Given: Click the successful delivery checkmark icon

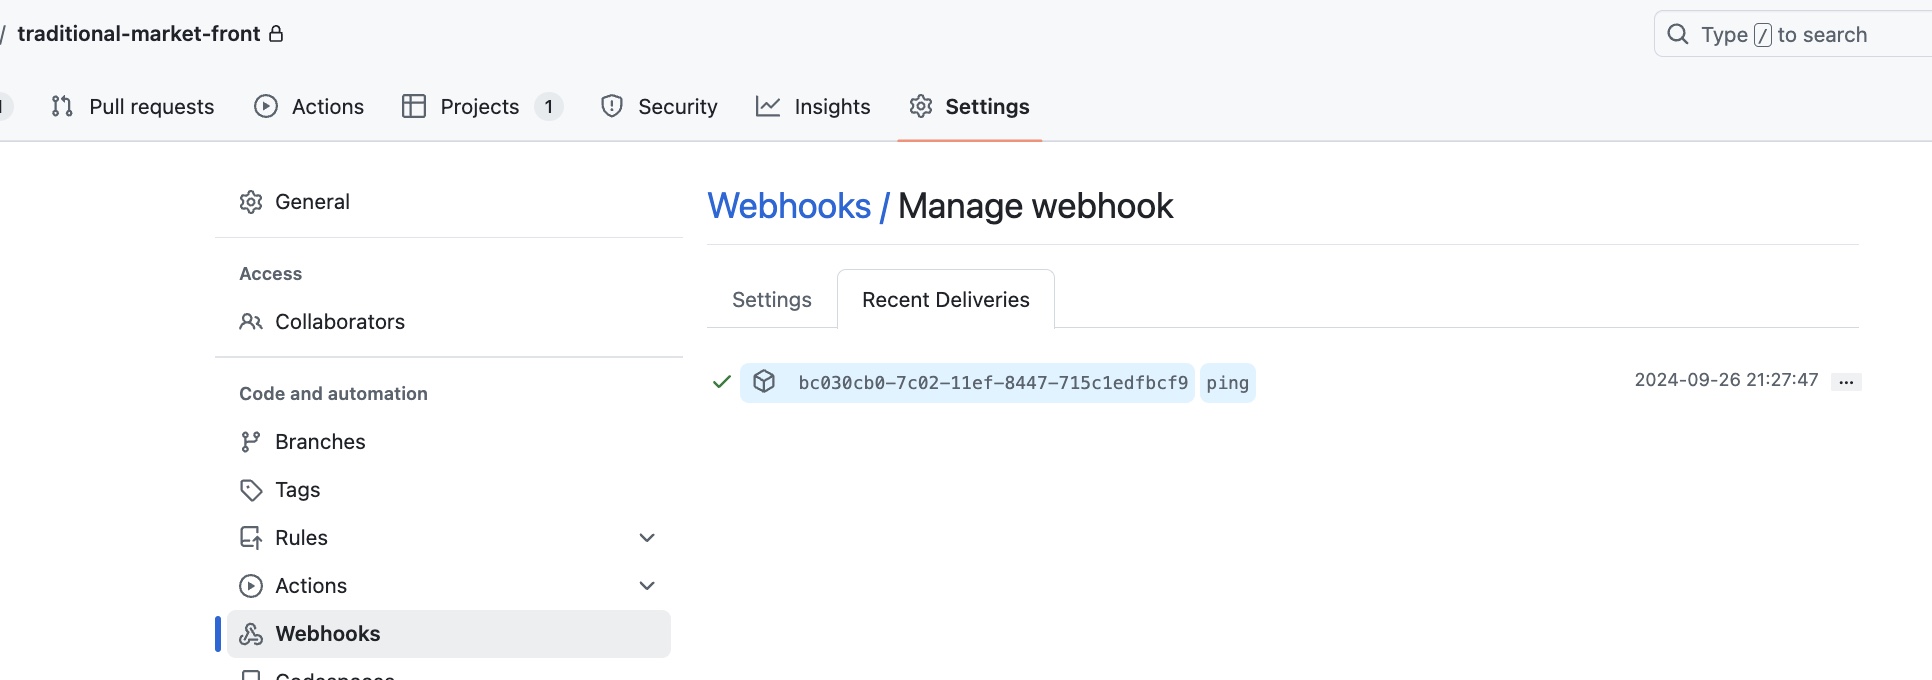Looking at the screenshot, I should click(x=722, y=382).
